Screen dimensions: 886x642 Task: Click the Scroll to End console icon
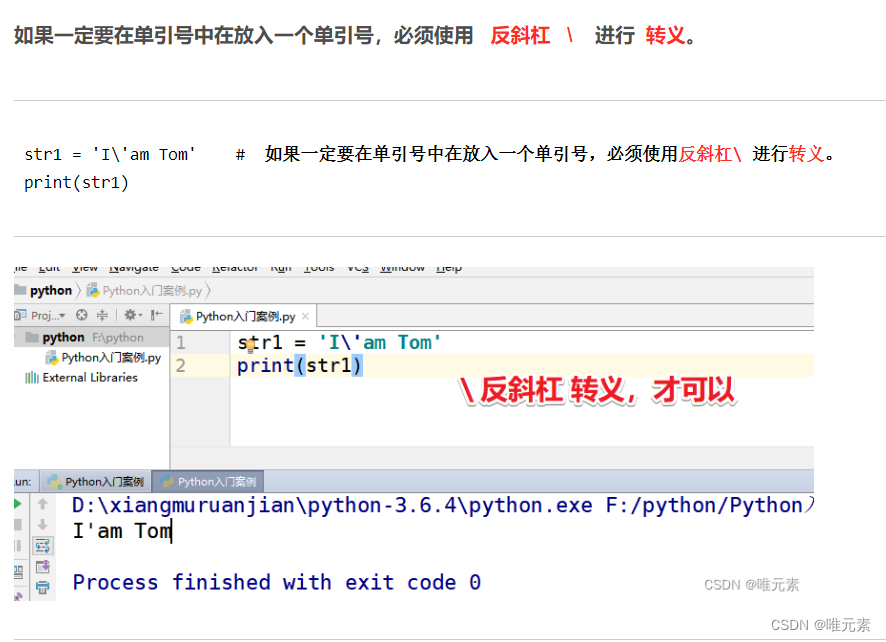click(42, 567)
